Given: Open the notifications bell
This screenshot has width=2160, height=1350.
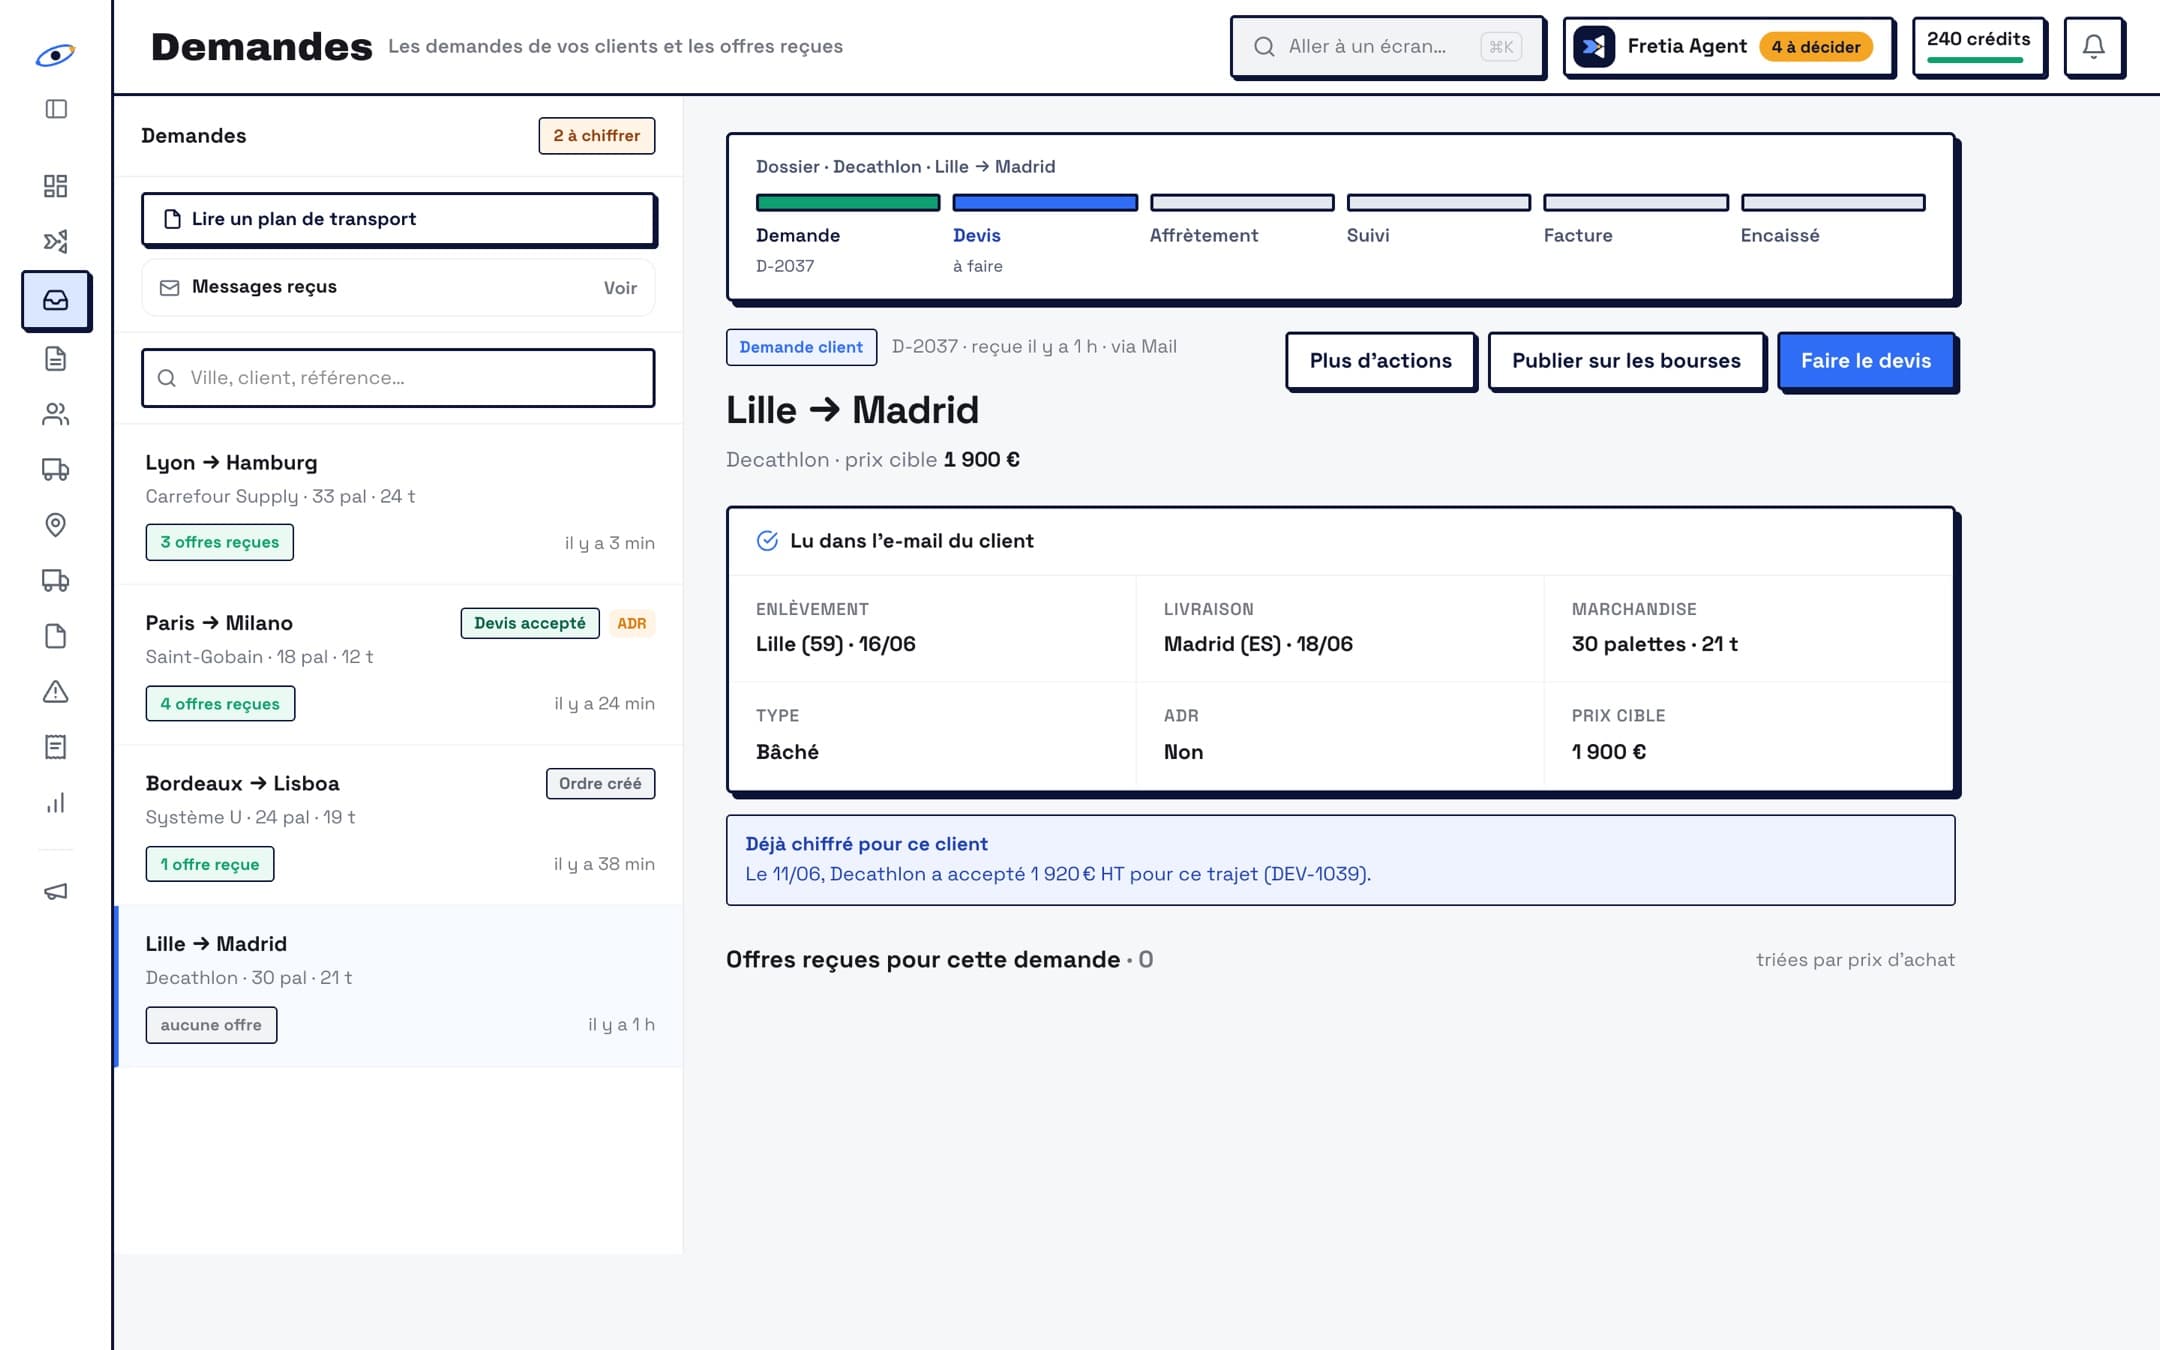Looking at the screenshot, I should pyautogui.click(x=2093, y=46).
